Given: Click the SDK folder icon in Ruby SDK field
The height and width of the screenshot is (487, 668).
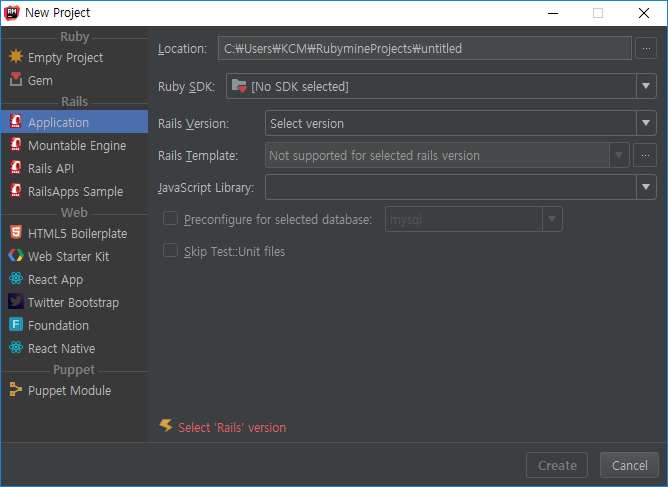Looking at the screenshot, I should click(239, 86).
